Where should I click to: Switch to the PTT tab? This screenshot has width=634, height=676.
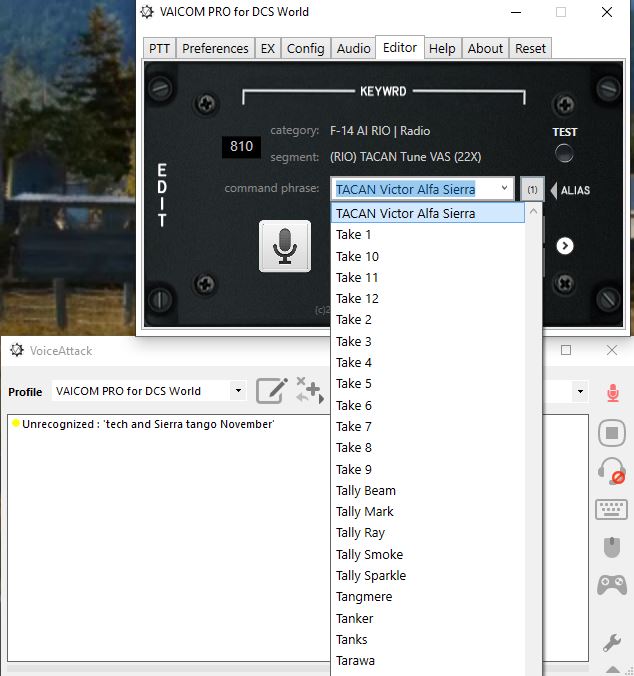(159, 48)
